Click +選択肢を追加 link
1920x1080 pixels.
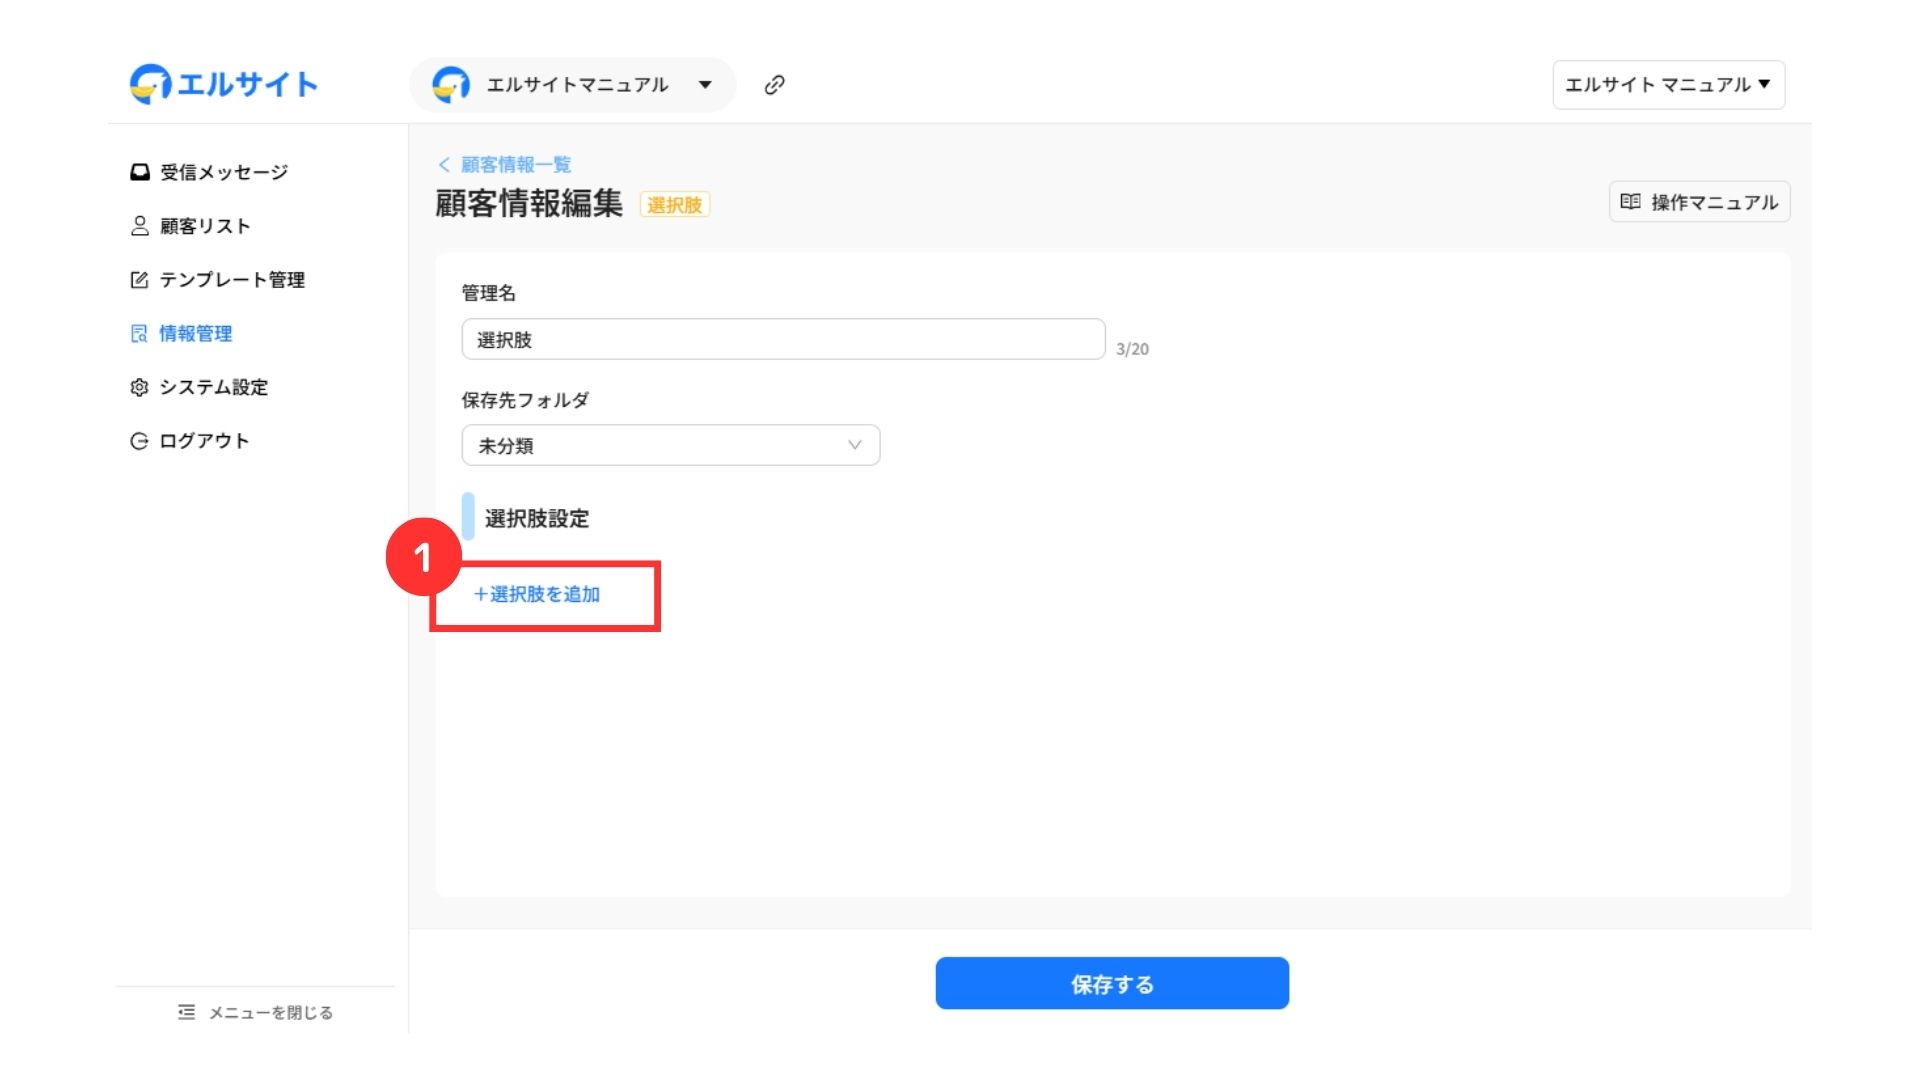pos(537,594)
